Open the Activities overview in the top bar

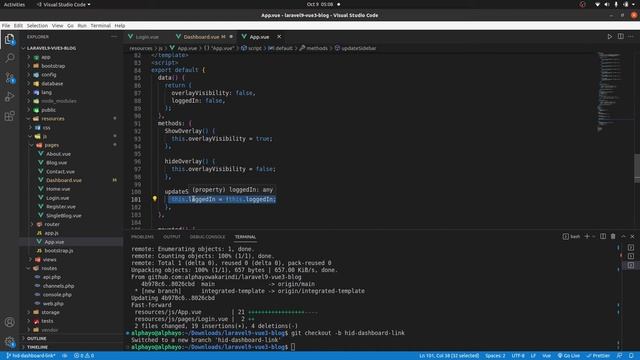point(14,4)
